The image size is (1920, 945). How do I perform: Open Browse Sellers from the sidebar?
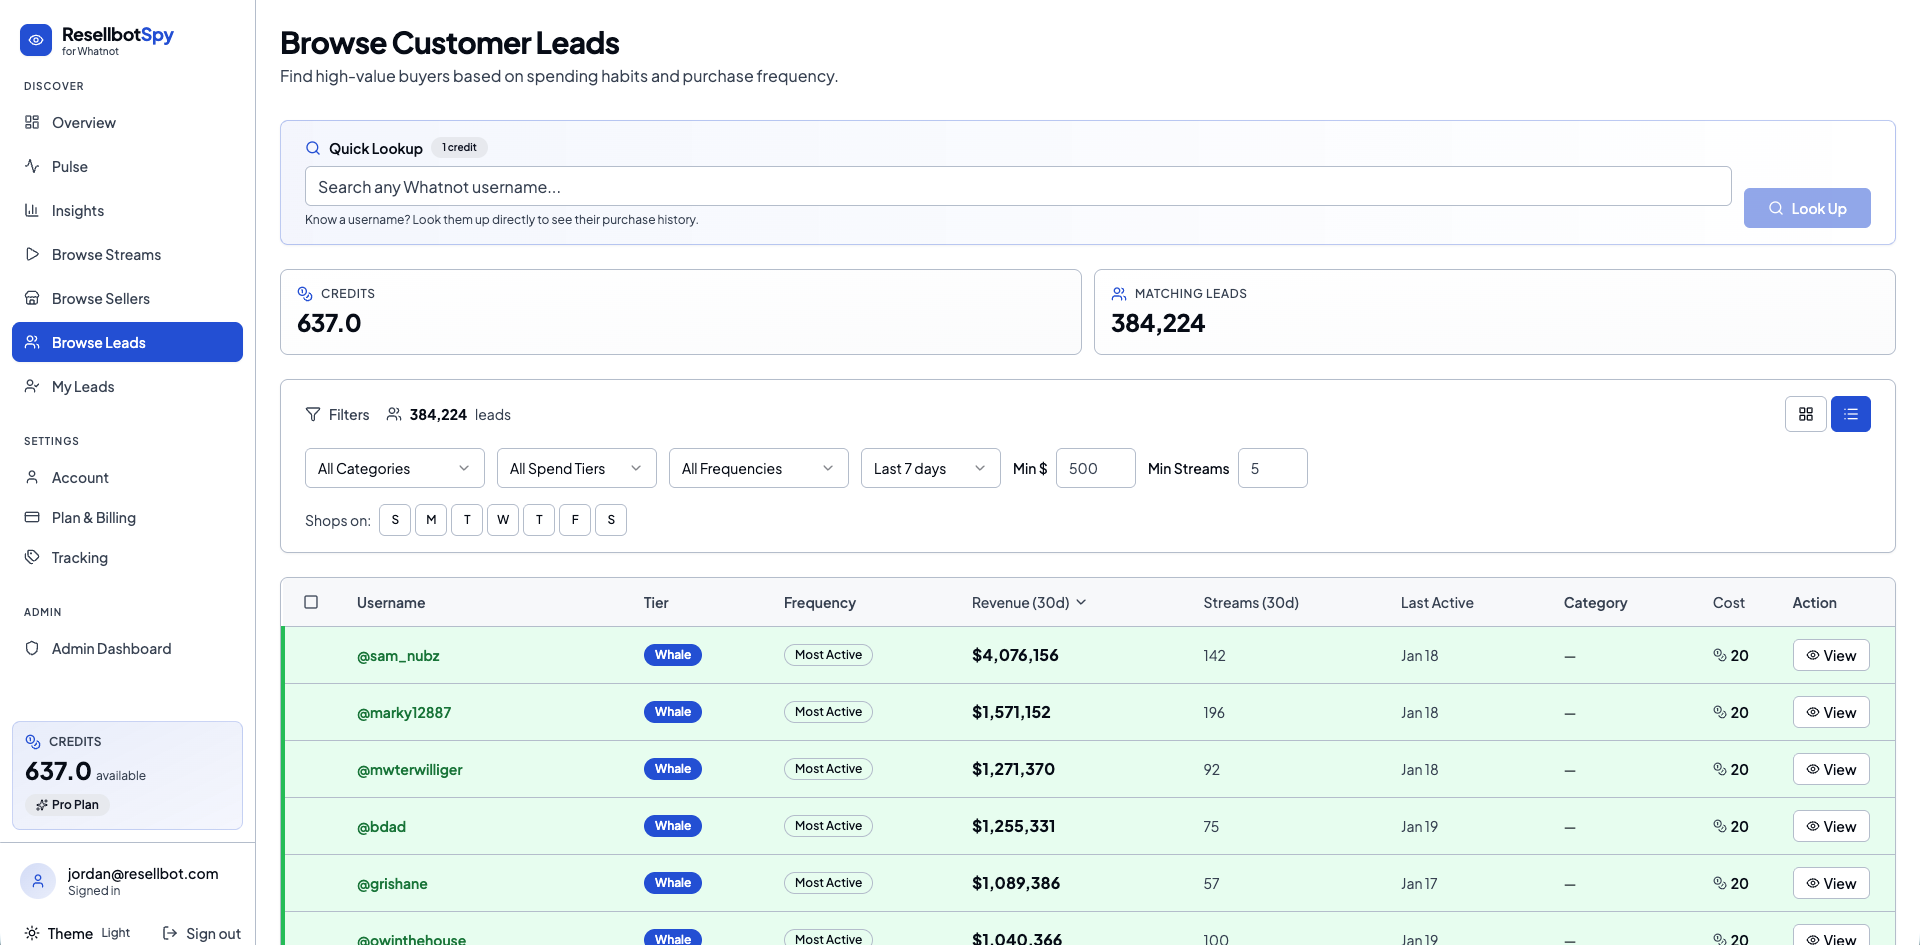tap(101, 298)
